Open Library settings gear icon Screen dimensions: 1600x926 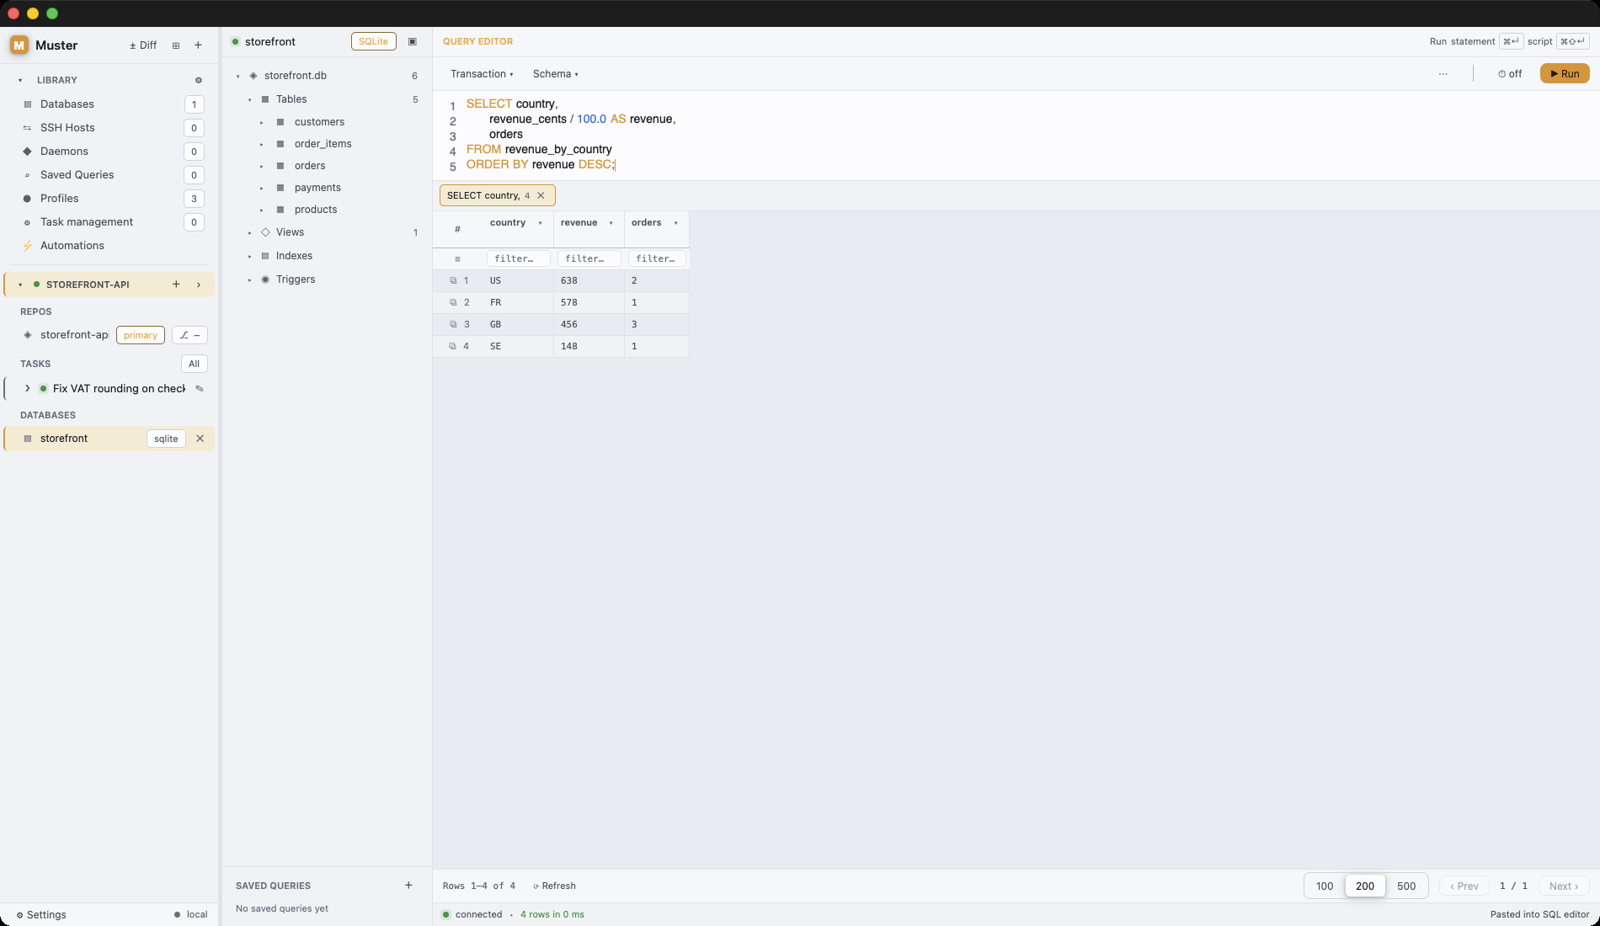coord(198,80)
